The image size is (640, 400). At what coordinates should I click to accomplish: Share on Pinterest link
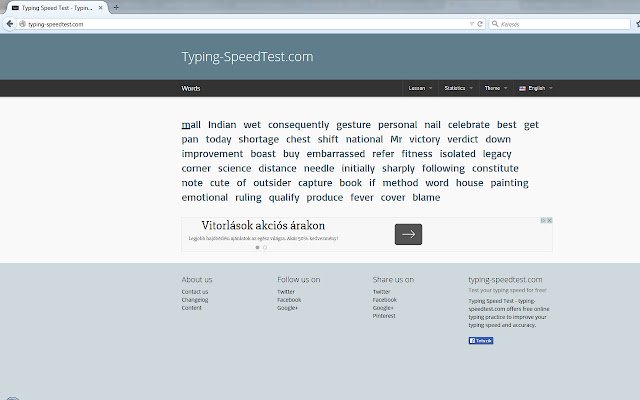[x=384, y=316]
